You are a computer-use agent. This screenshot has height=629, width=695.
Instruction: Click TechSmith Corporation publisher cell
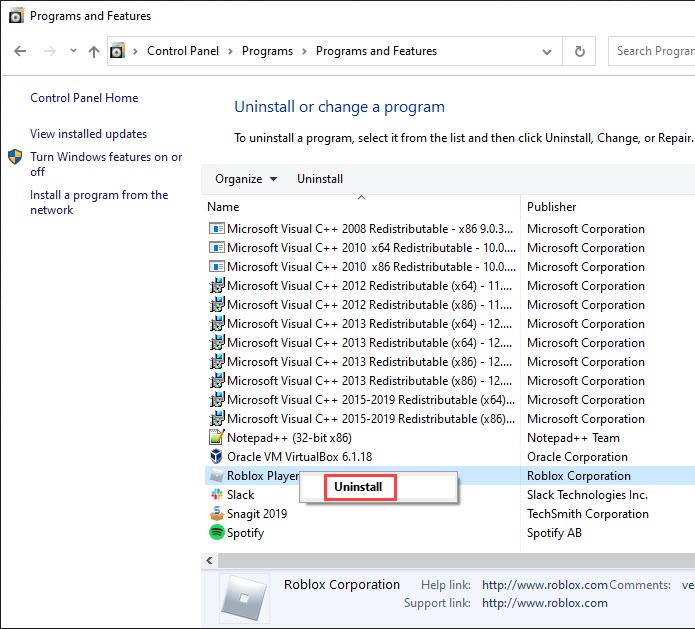(588, 514)
